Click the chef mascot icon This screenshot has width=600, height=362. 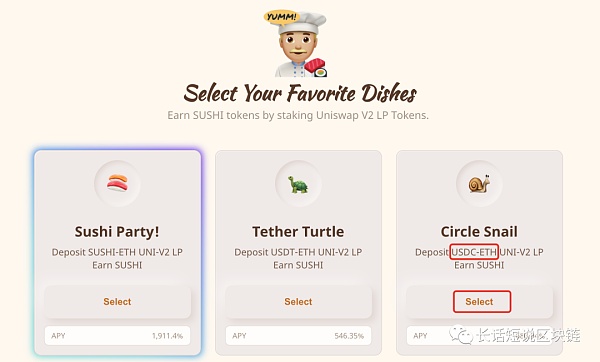coord(302,44)
